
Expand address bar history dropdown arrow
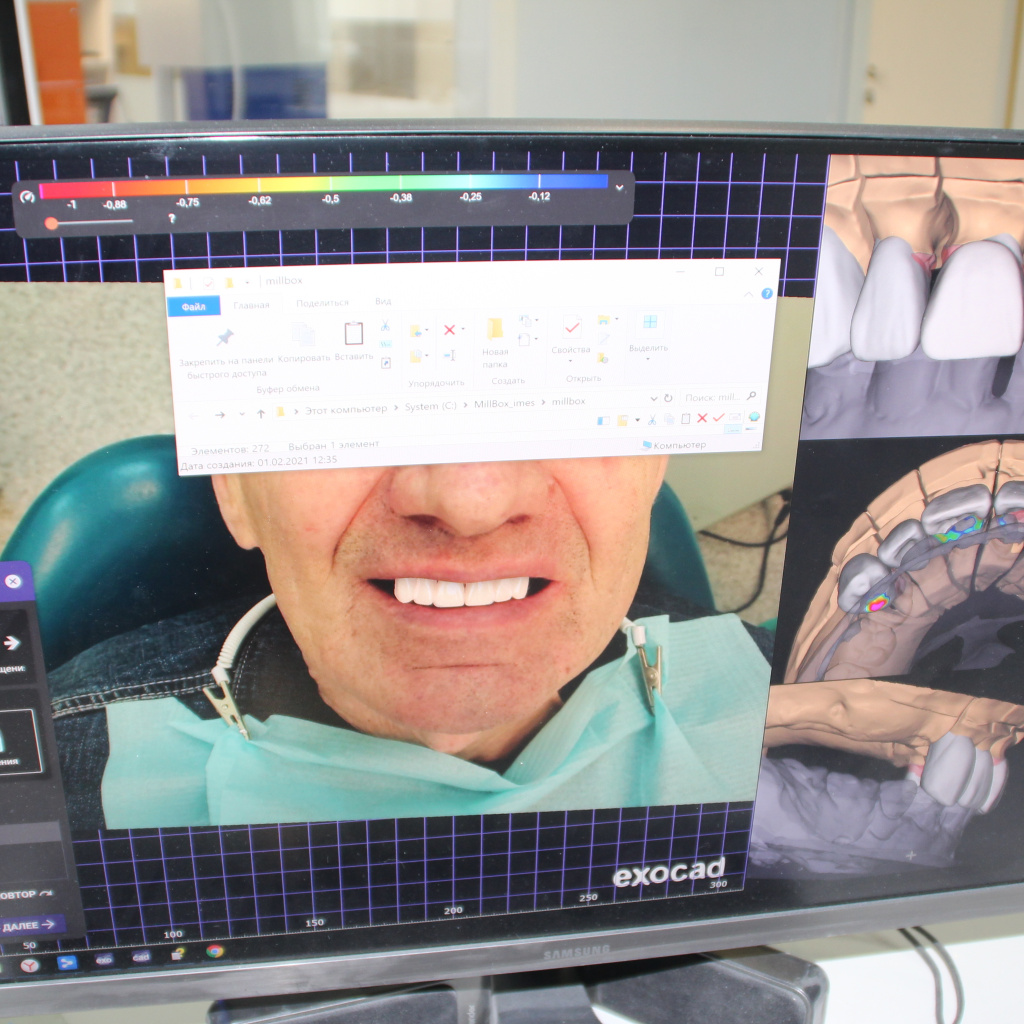click(x=655, y=398)
